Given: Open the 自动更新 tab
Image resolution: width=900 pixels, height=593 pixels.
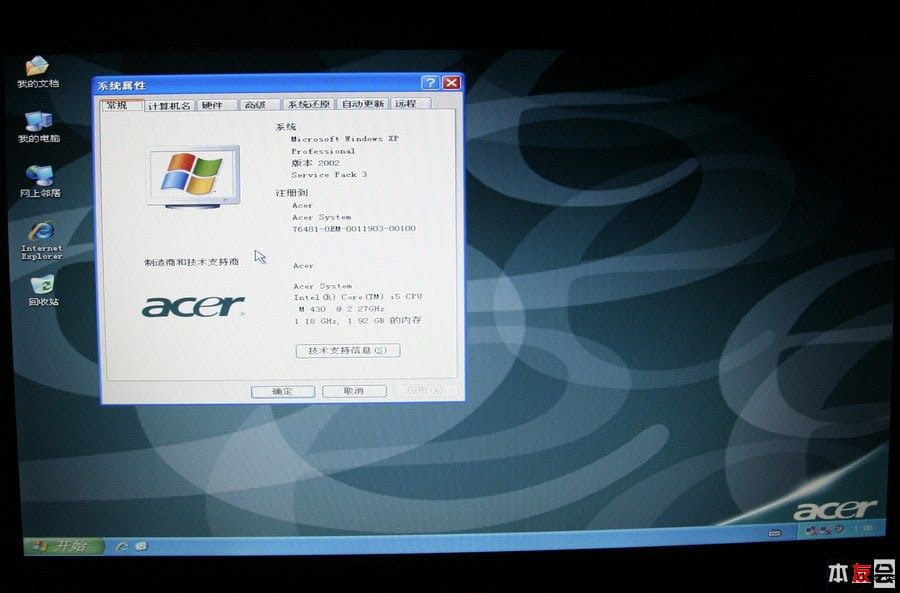Looking at the screenshot, I should tap(362, 104).
